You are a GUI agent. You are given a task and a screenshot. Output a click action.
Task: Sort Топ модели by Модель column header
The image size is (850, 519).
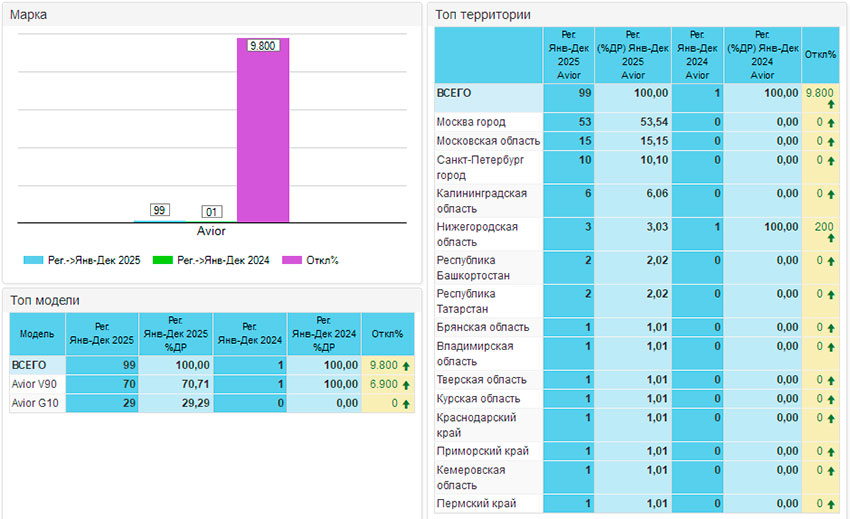tap(37, 333)
